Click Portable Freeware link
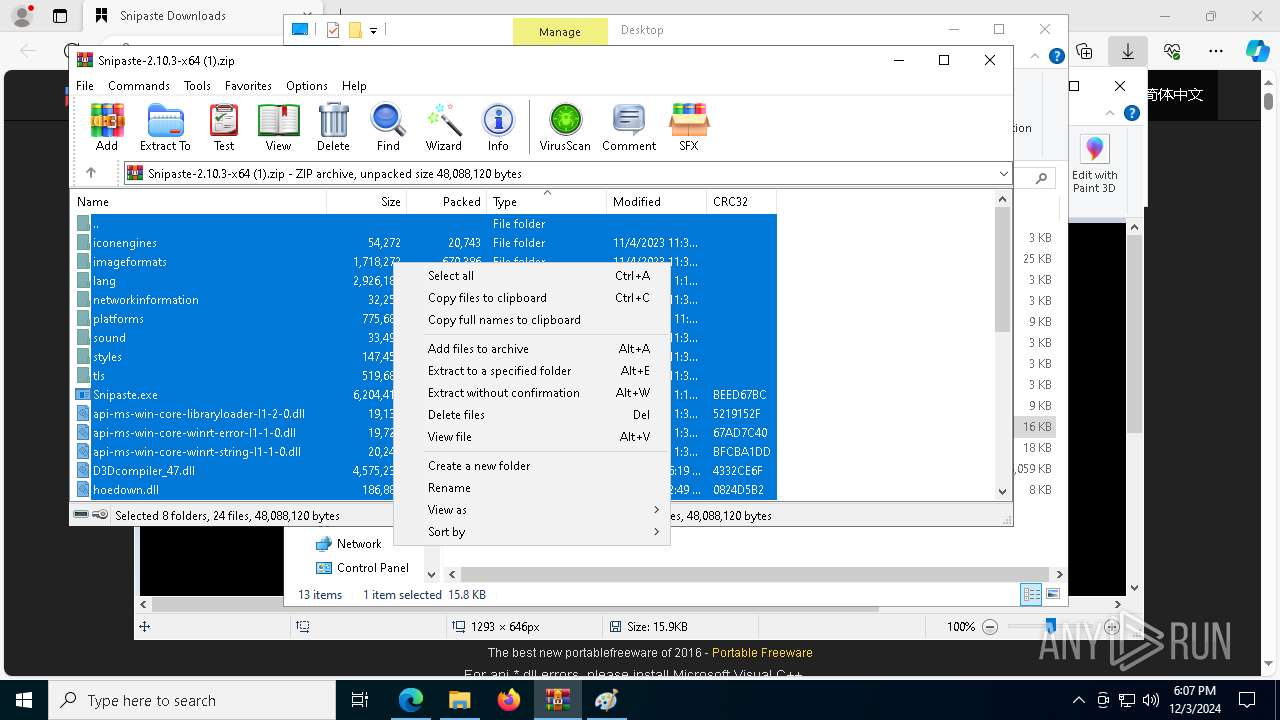Viewport: 1280px width, 720px height. (x=762, y=653)
